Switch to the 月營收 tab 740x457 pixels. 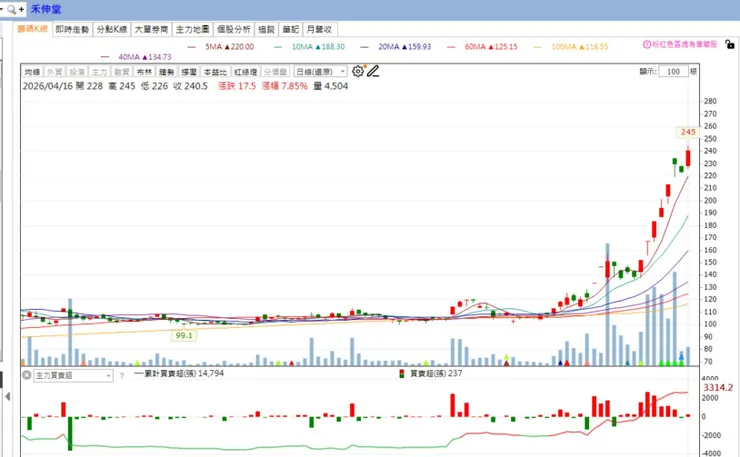tap(320, 29)
